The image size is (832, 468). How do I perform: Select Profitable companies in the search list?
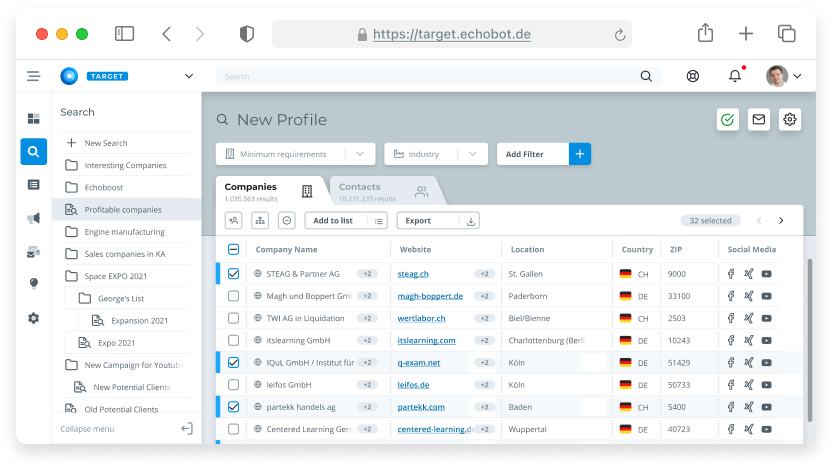coord(123,210)
